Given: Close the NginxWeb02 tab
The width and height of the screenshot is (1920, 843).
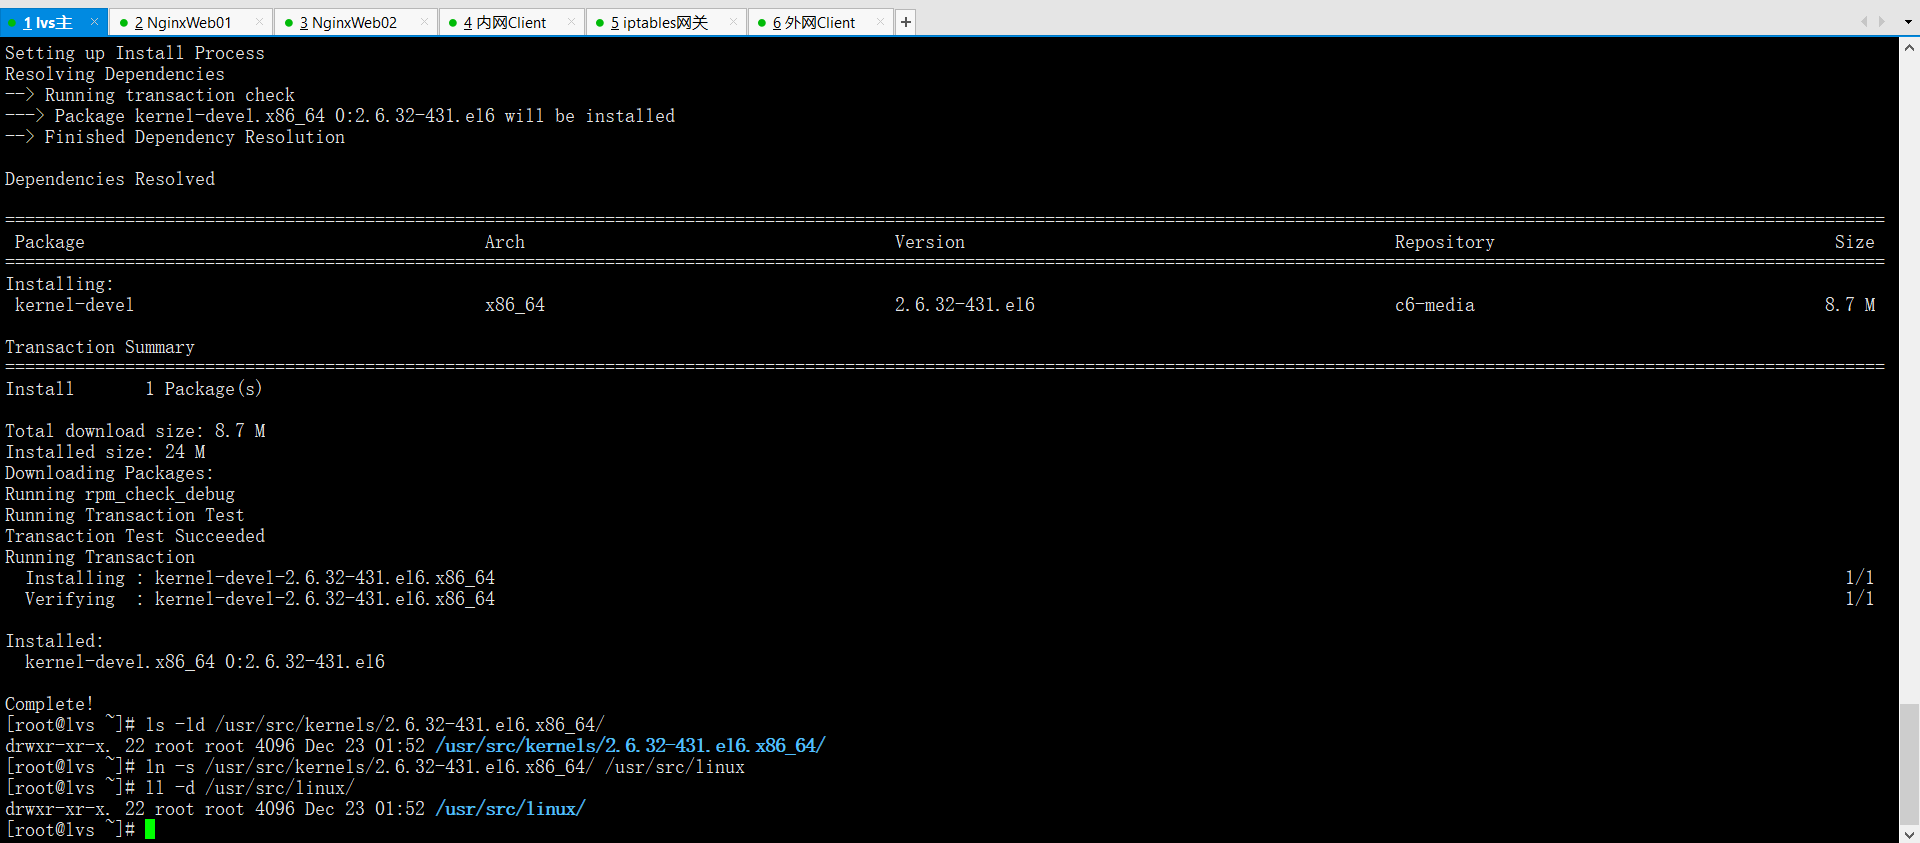Looking at the screenshot, I should coord(424,22).
